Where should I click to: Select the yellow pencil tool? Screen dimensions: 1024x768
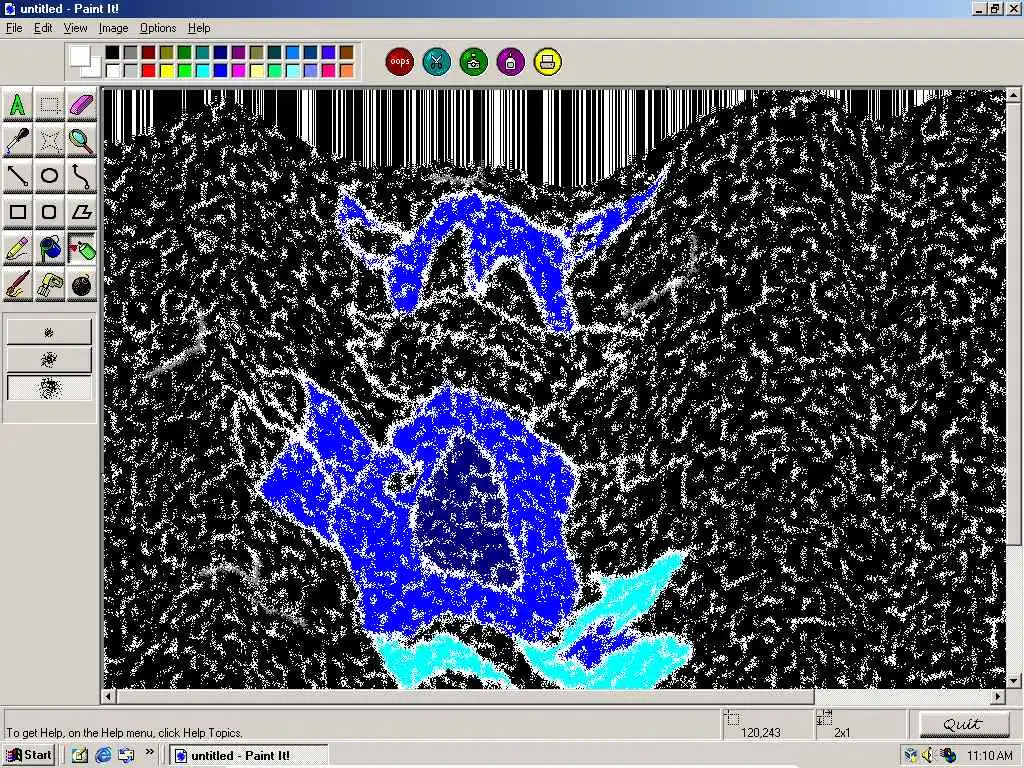point(18,249)
